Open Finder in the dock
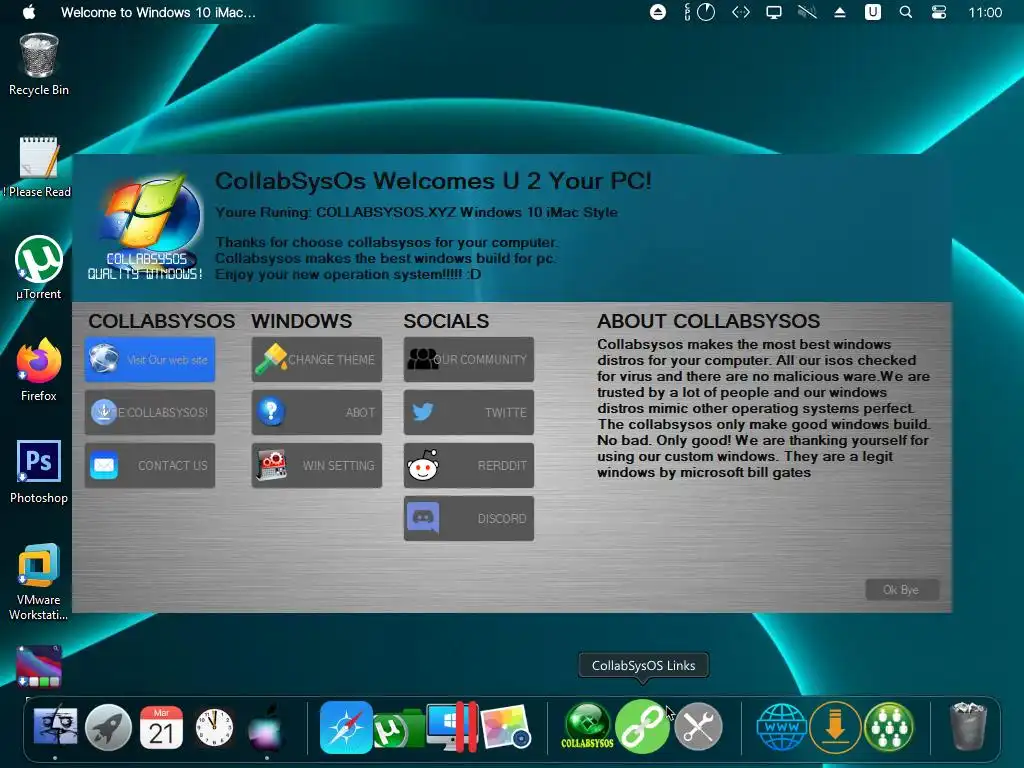 point(56,727)
